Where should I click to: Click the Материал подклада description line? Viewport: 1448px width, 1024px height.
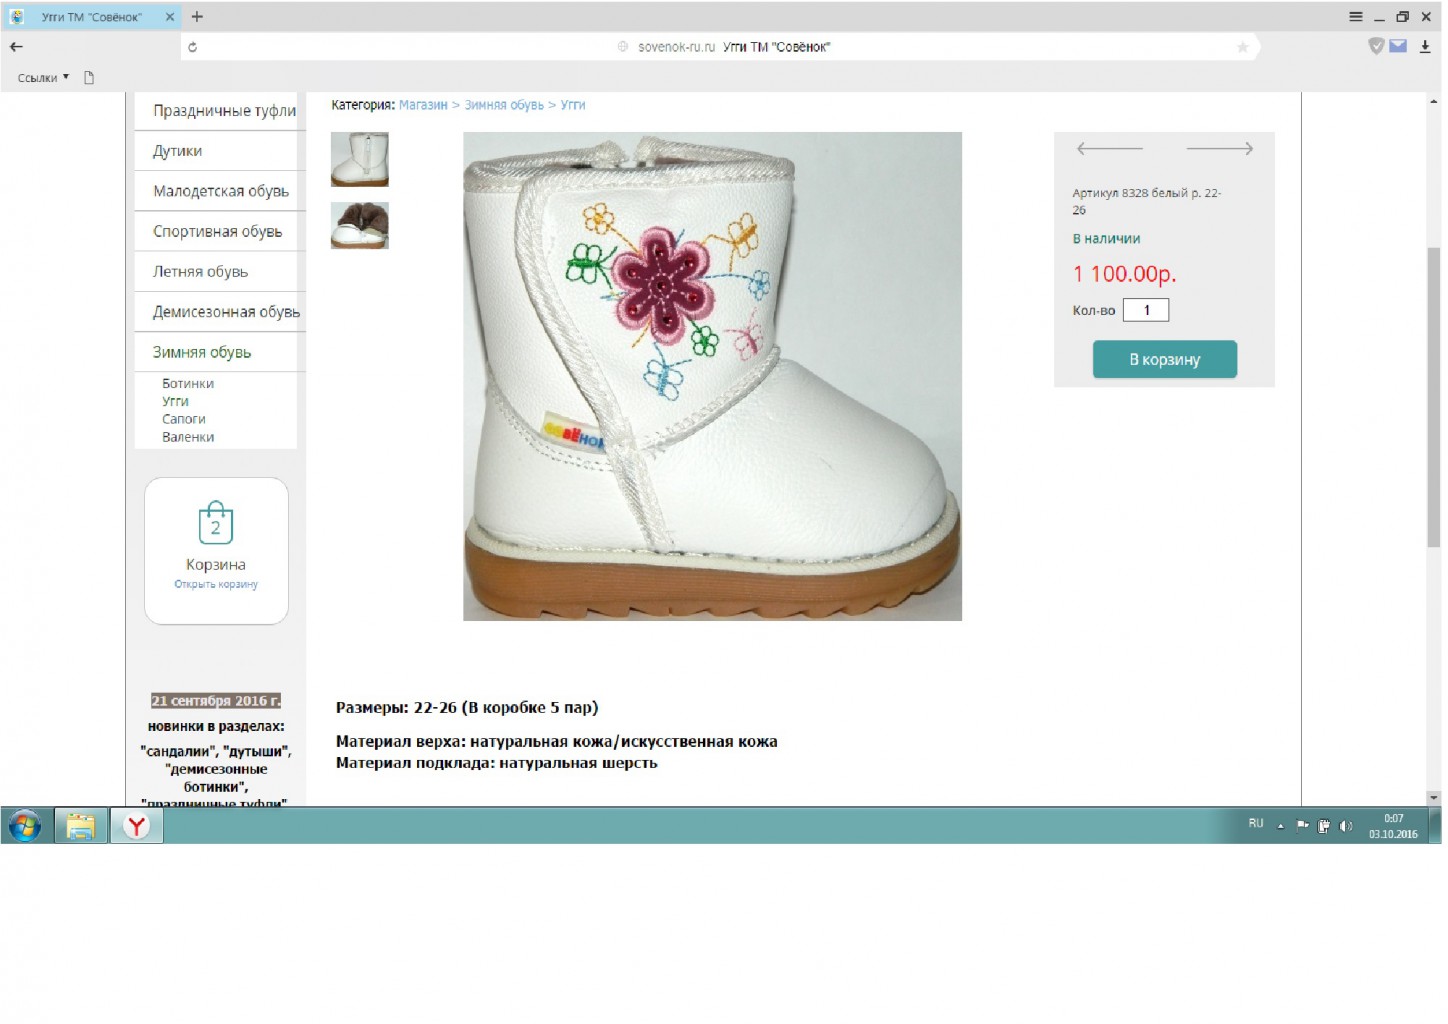(497, 762)
